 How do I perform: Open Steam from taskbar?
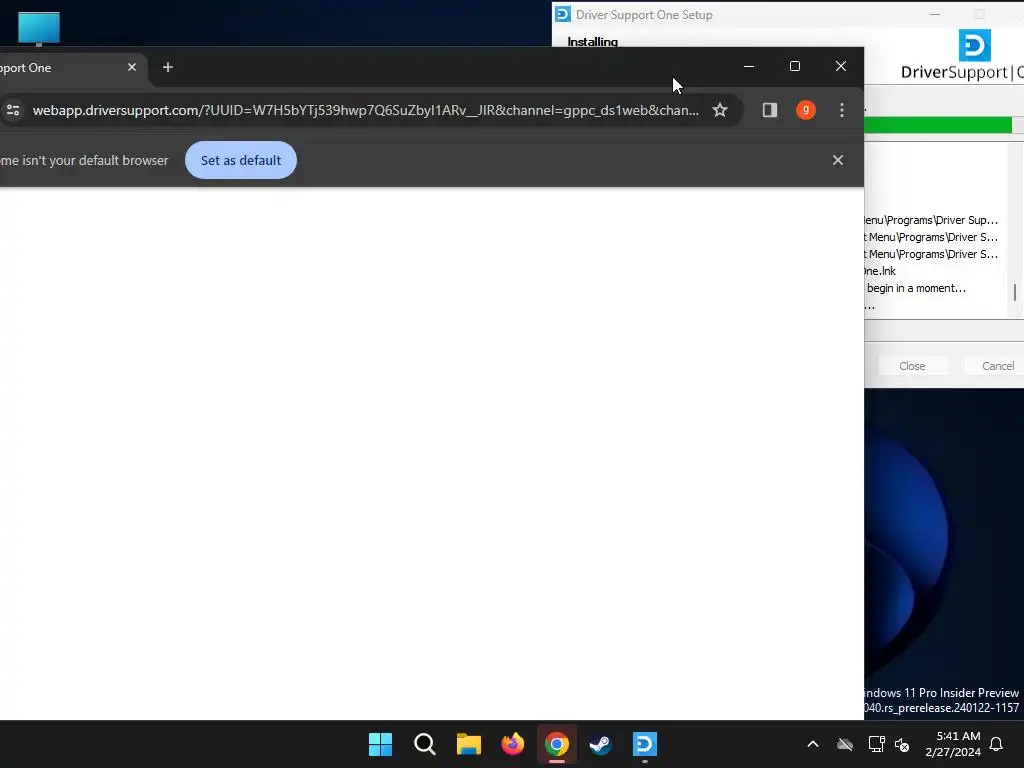coord(600,744)
